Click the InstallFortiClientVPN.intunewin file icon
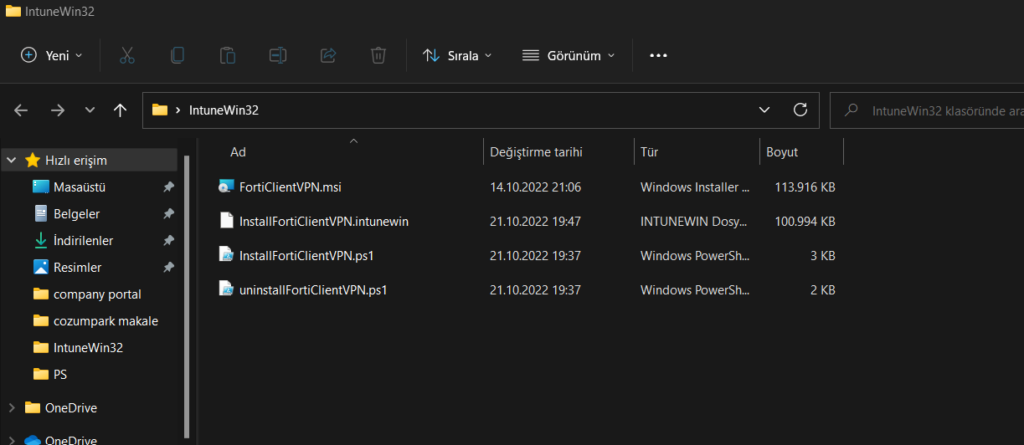The width and height of the screenshot is (1024, 445). coord(226,221)
